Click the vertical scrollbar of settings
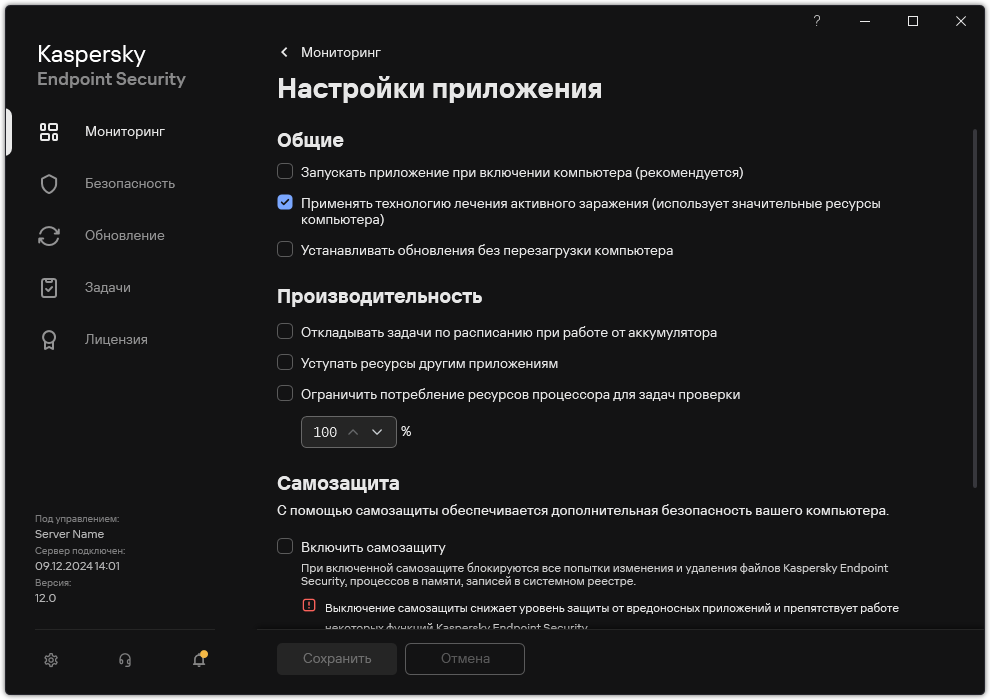This screenshot has height=700, width=990. click(974, 309)
